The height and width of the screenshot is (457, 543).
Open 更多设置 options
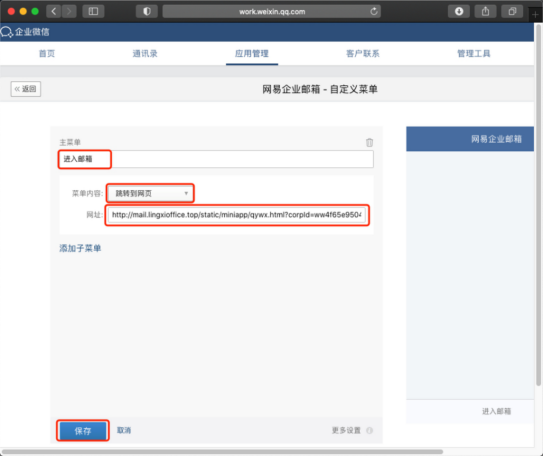click(346, 430)
